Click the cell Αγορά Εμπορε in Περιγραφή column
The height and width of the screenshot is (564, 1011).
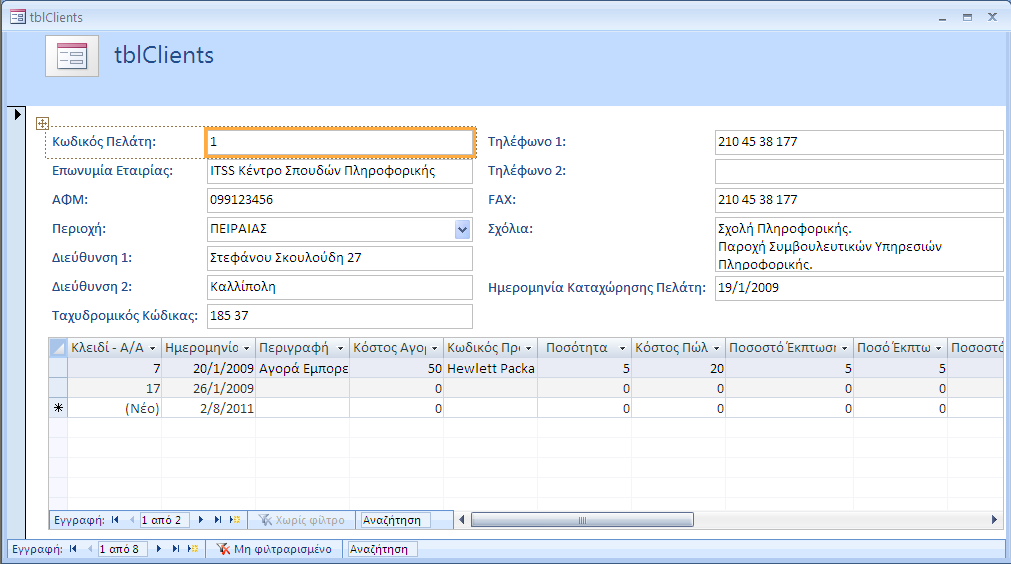[x=302, y=368]
